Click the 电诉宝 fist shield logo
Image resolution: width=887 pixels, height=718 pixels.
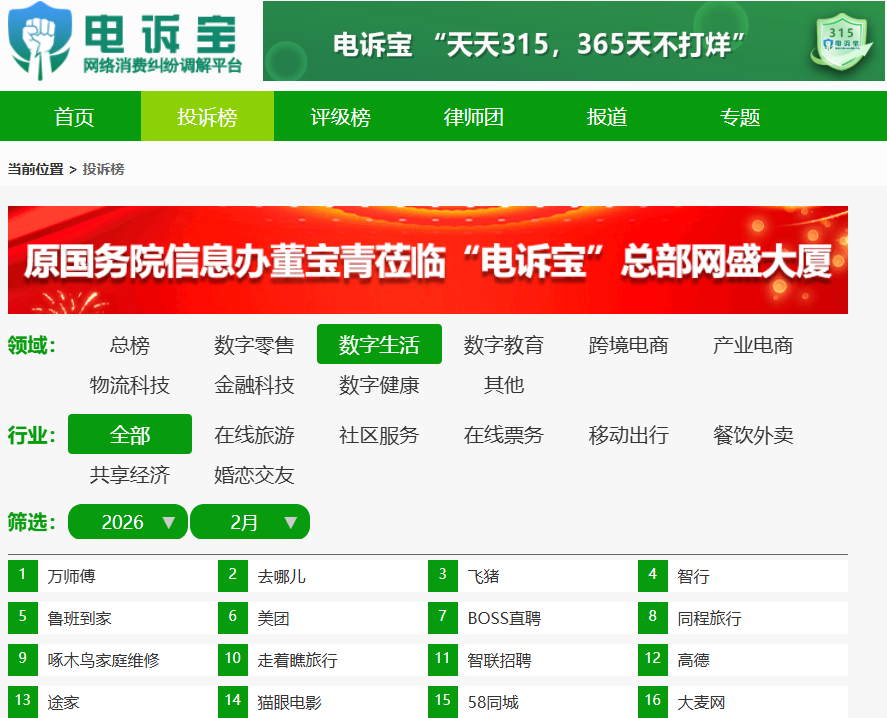point(40,41)
